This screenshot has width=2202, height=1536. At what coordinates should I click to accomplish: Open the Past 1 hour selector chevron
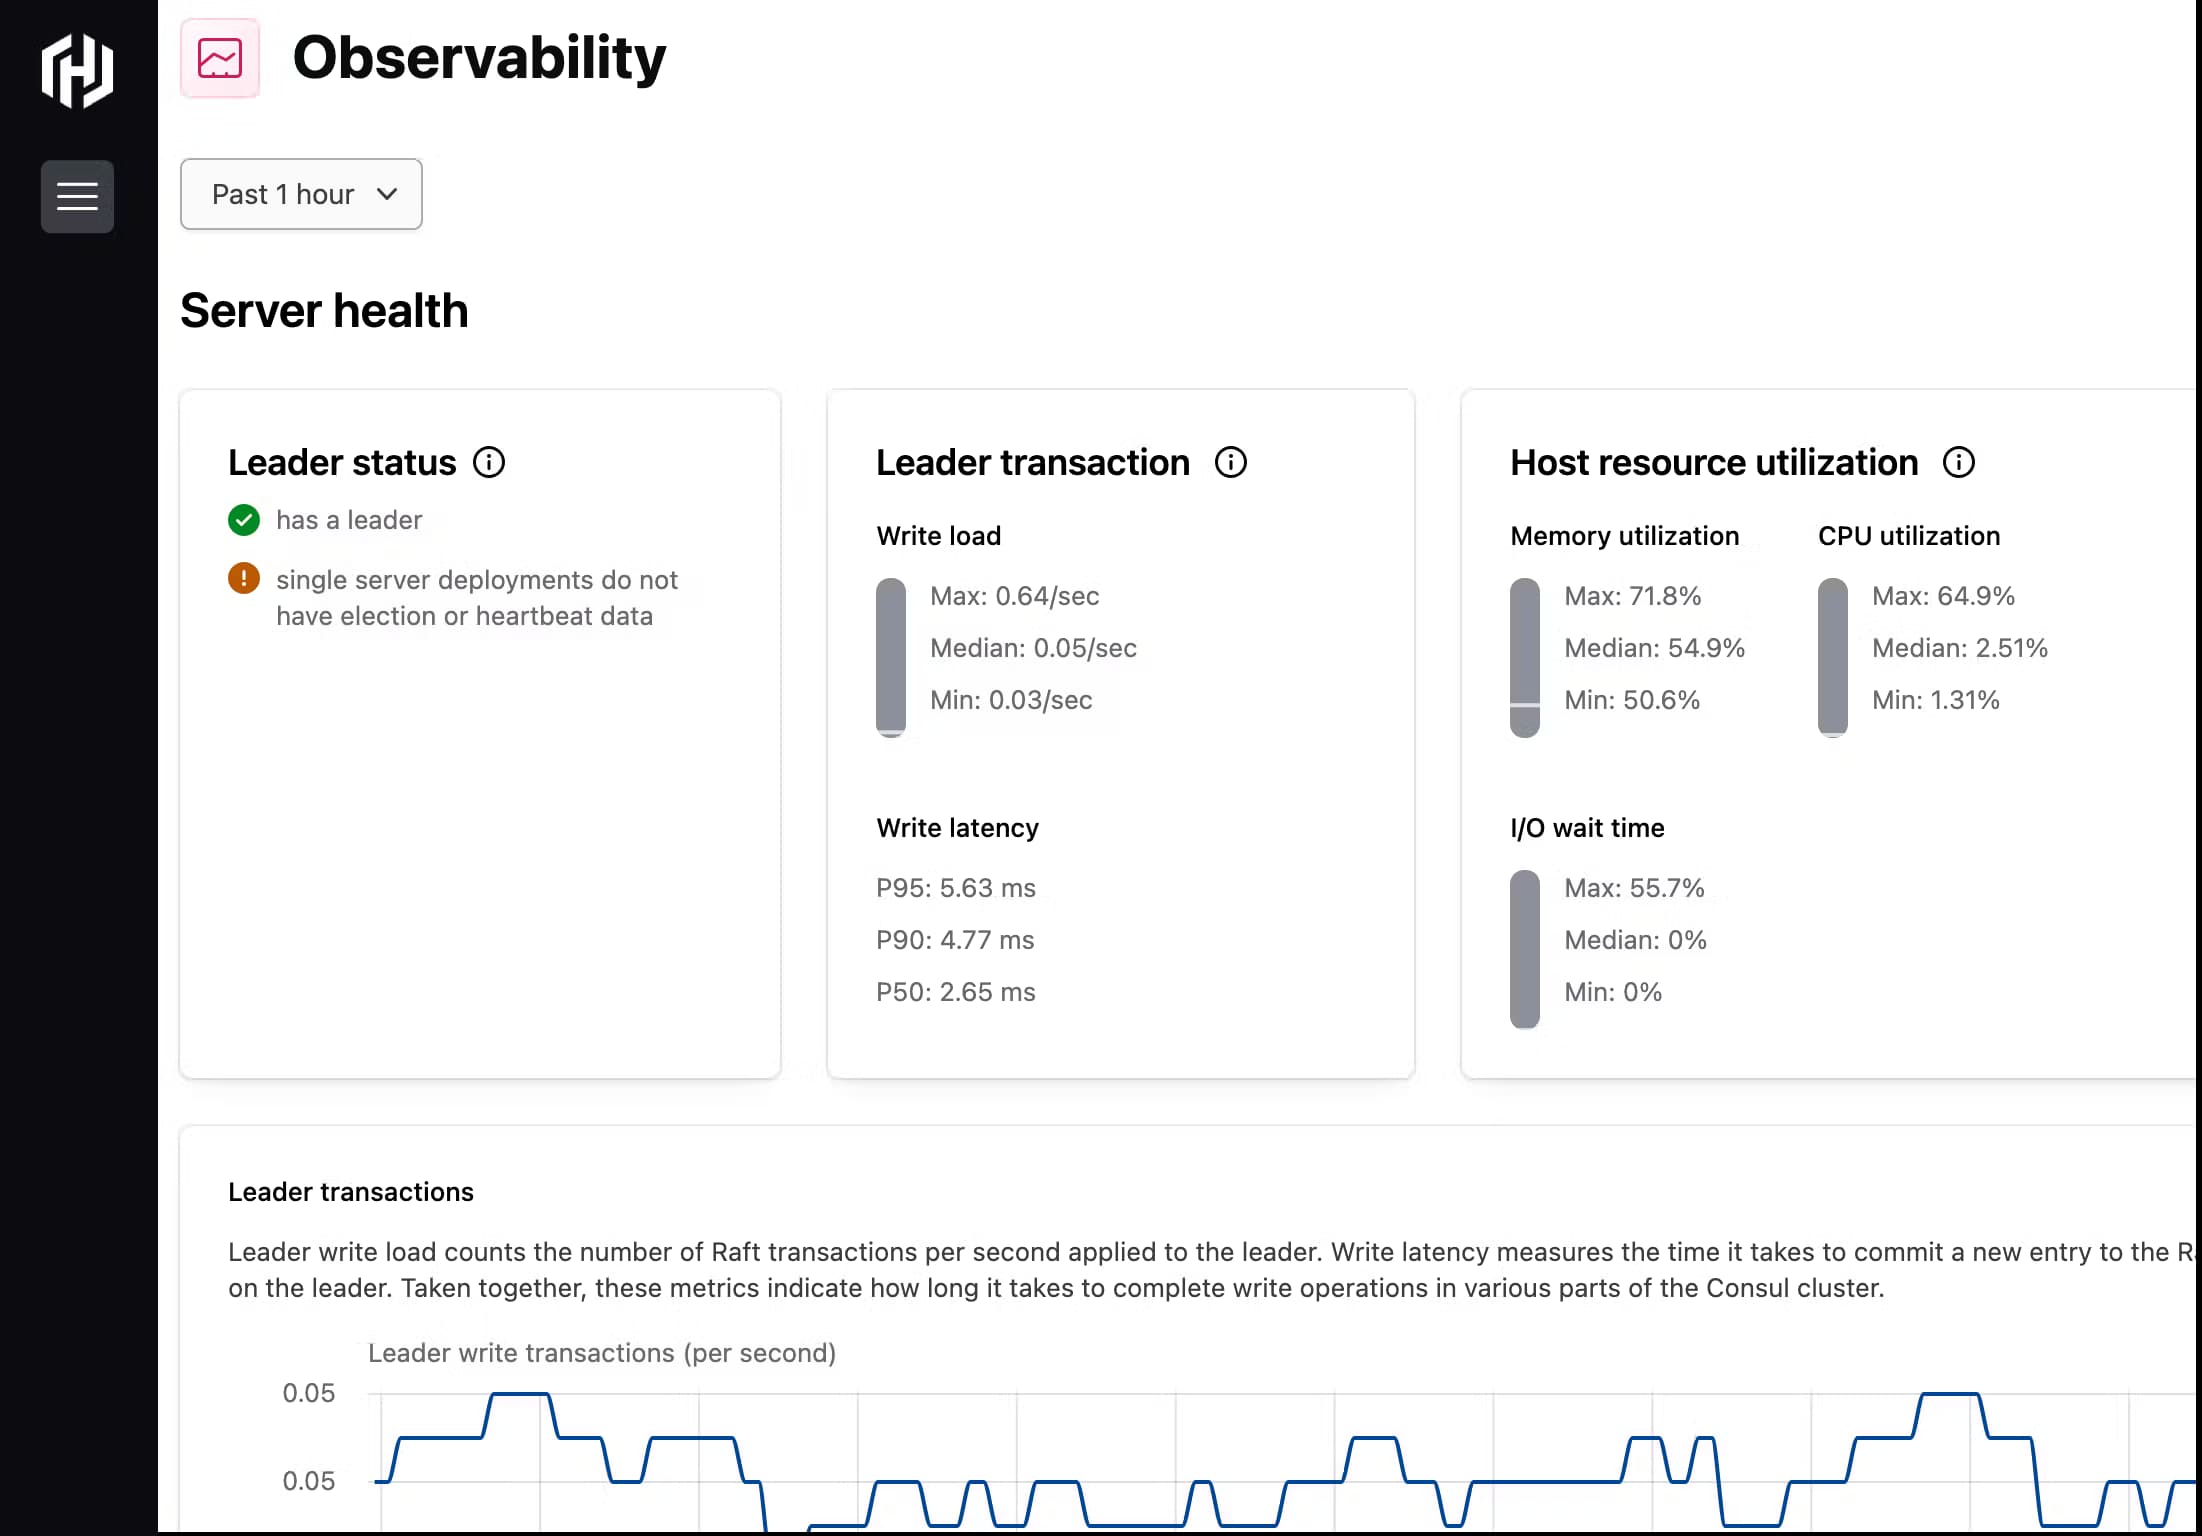click(385, 194)
